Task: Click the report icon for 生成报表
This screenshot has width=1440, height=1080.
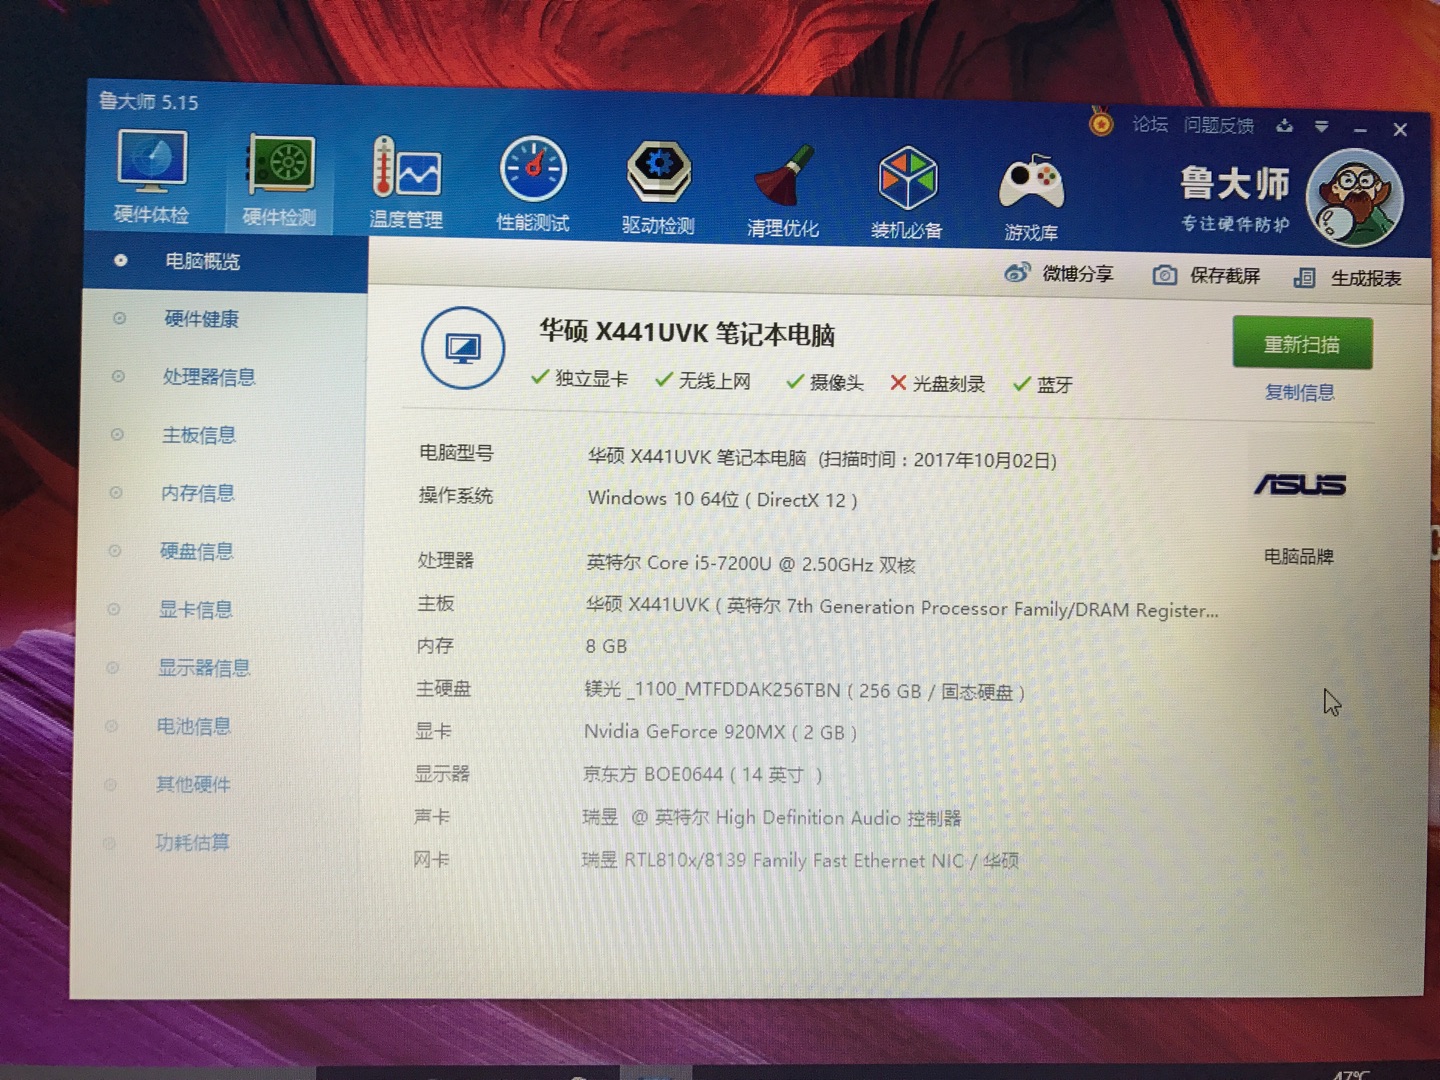Action: click(x=1304, y=277)
